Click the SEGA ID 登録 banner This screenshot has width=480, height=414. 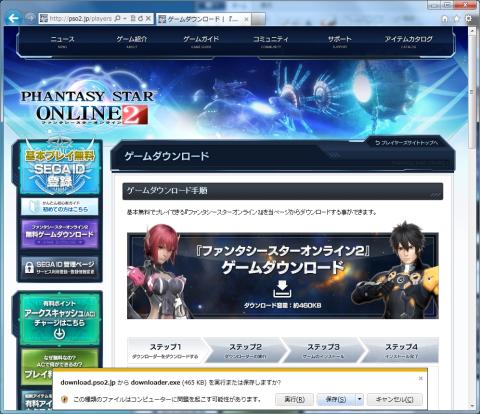pos(59,168)
